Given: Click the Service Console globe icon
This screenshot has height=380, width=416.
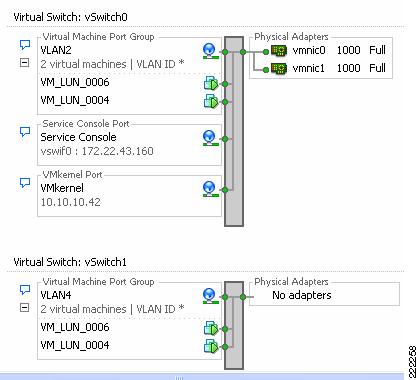Looking at the screenshot, I should 210,138.
